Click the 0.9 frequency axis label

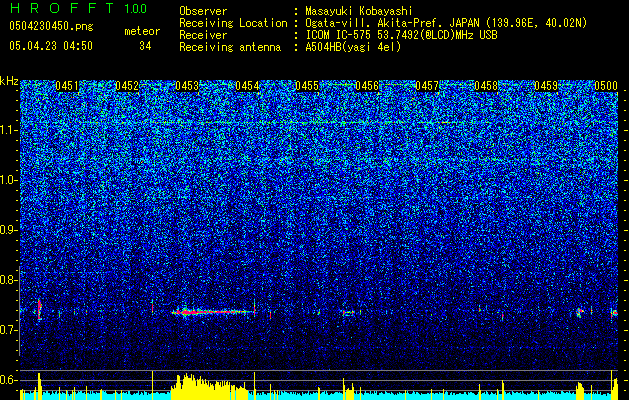click(x=8, y=230)
